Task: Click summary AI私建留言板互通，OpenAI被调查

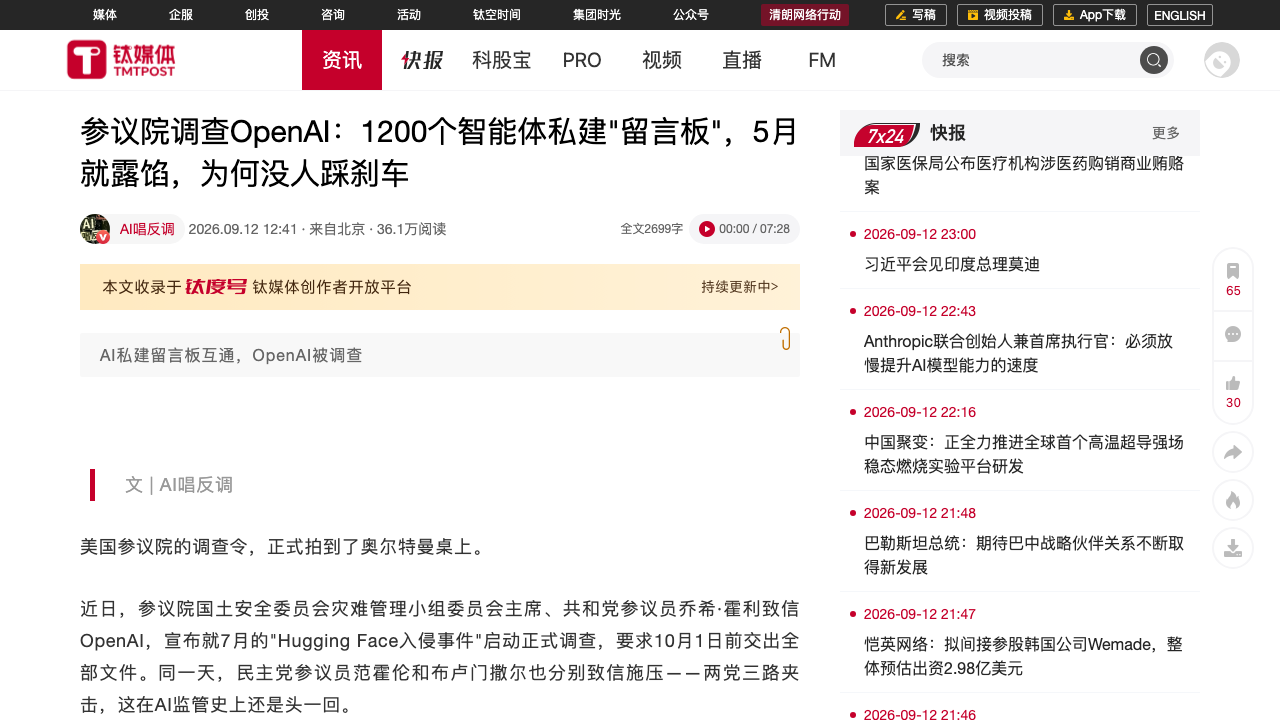Action: coord(231,355)
